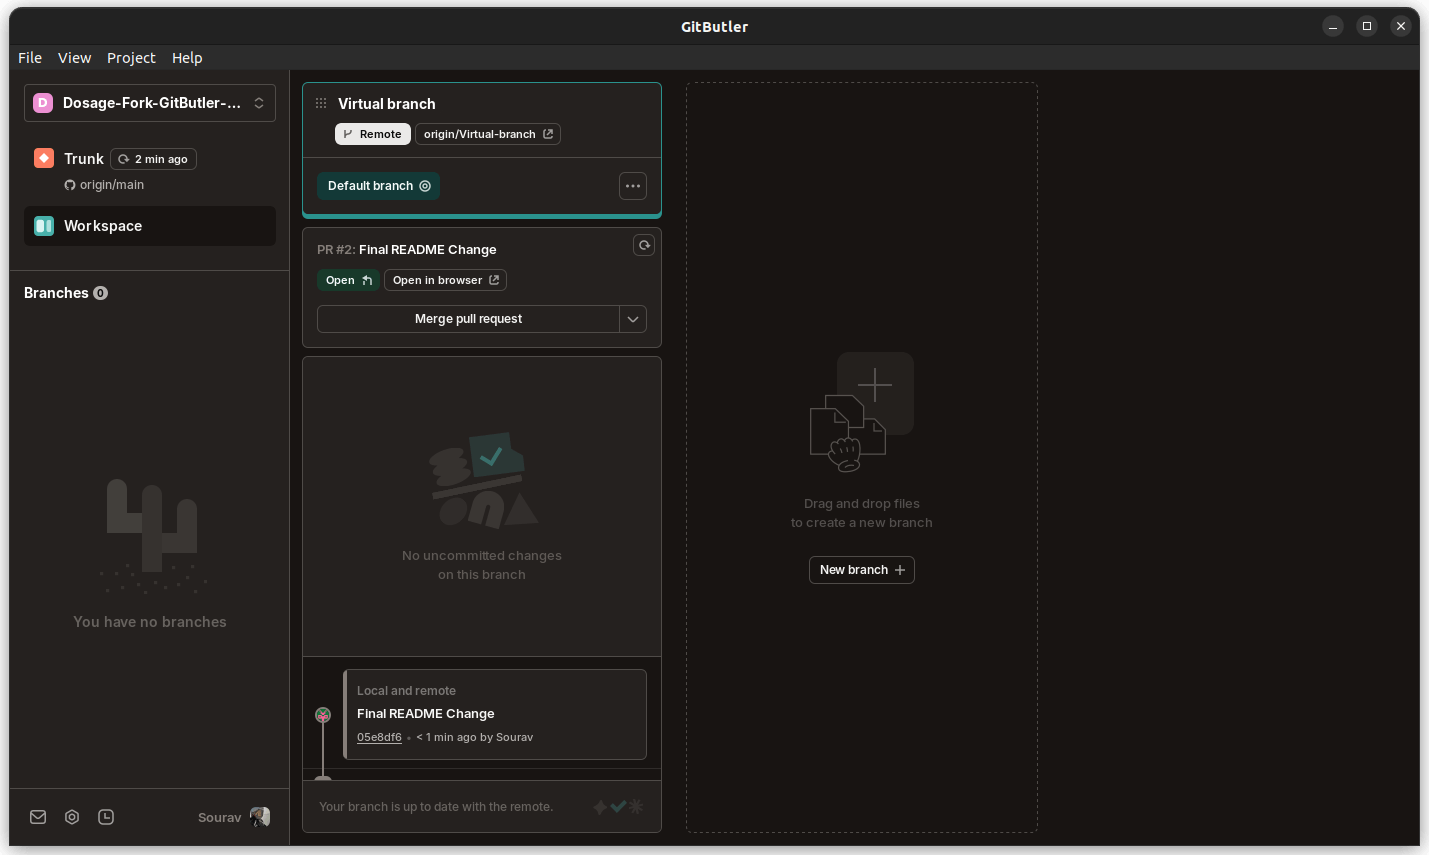Open PR #2 in browser

pyautogui.click(x=444, y=280)
